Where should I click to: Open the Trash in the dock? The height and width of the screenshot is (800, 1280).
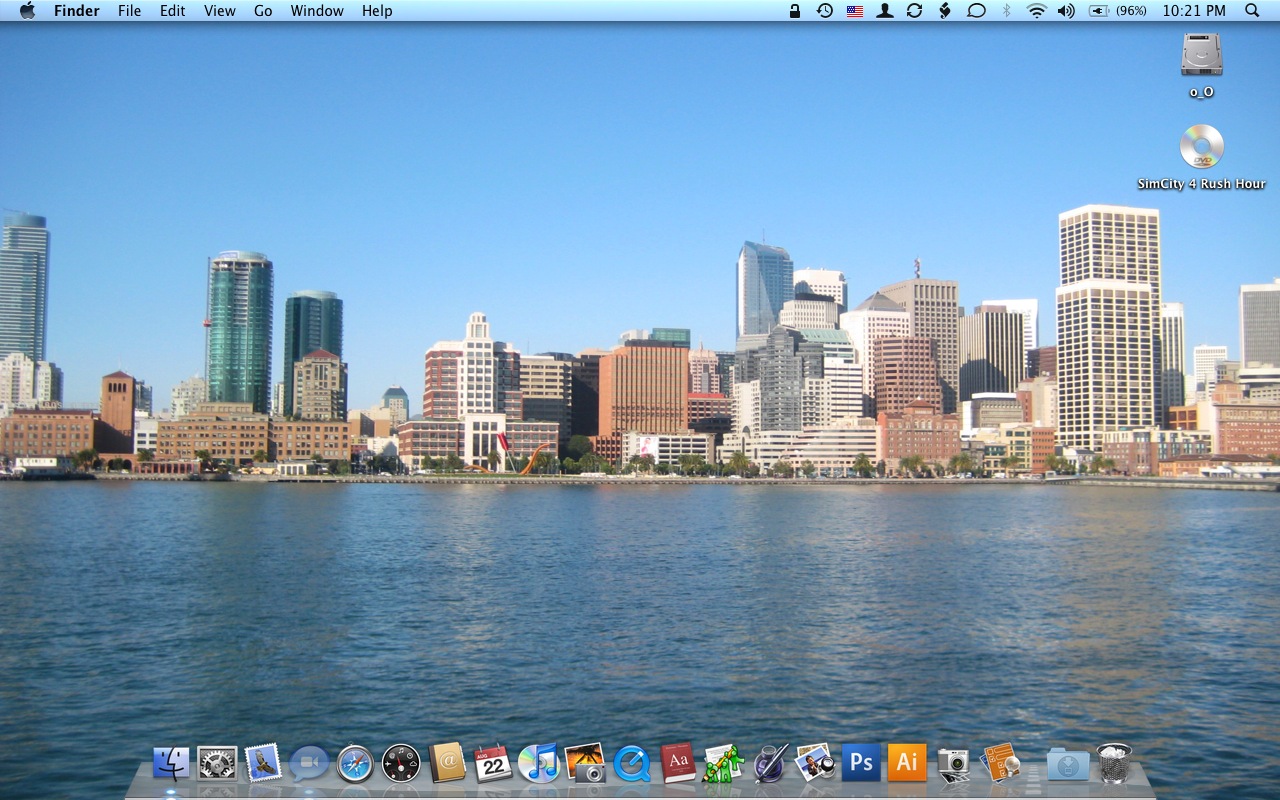pos(1114,764)
